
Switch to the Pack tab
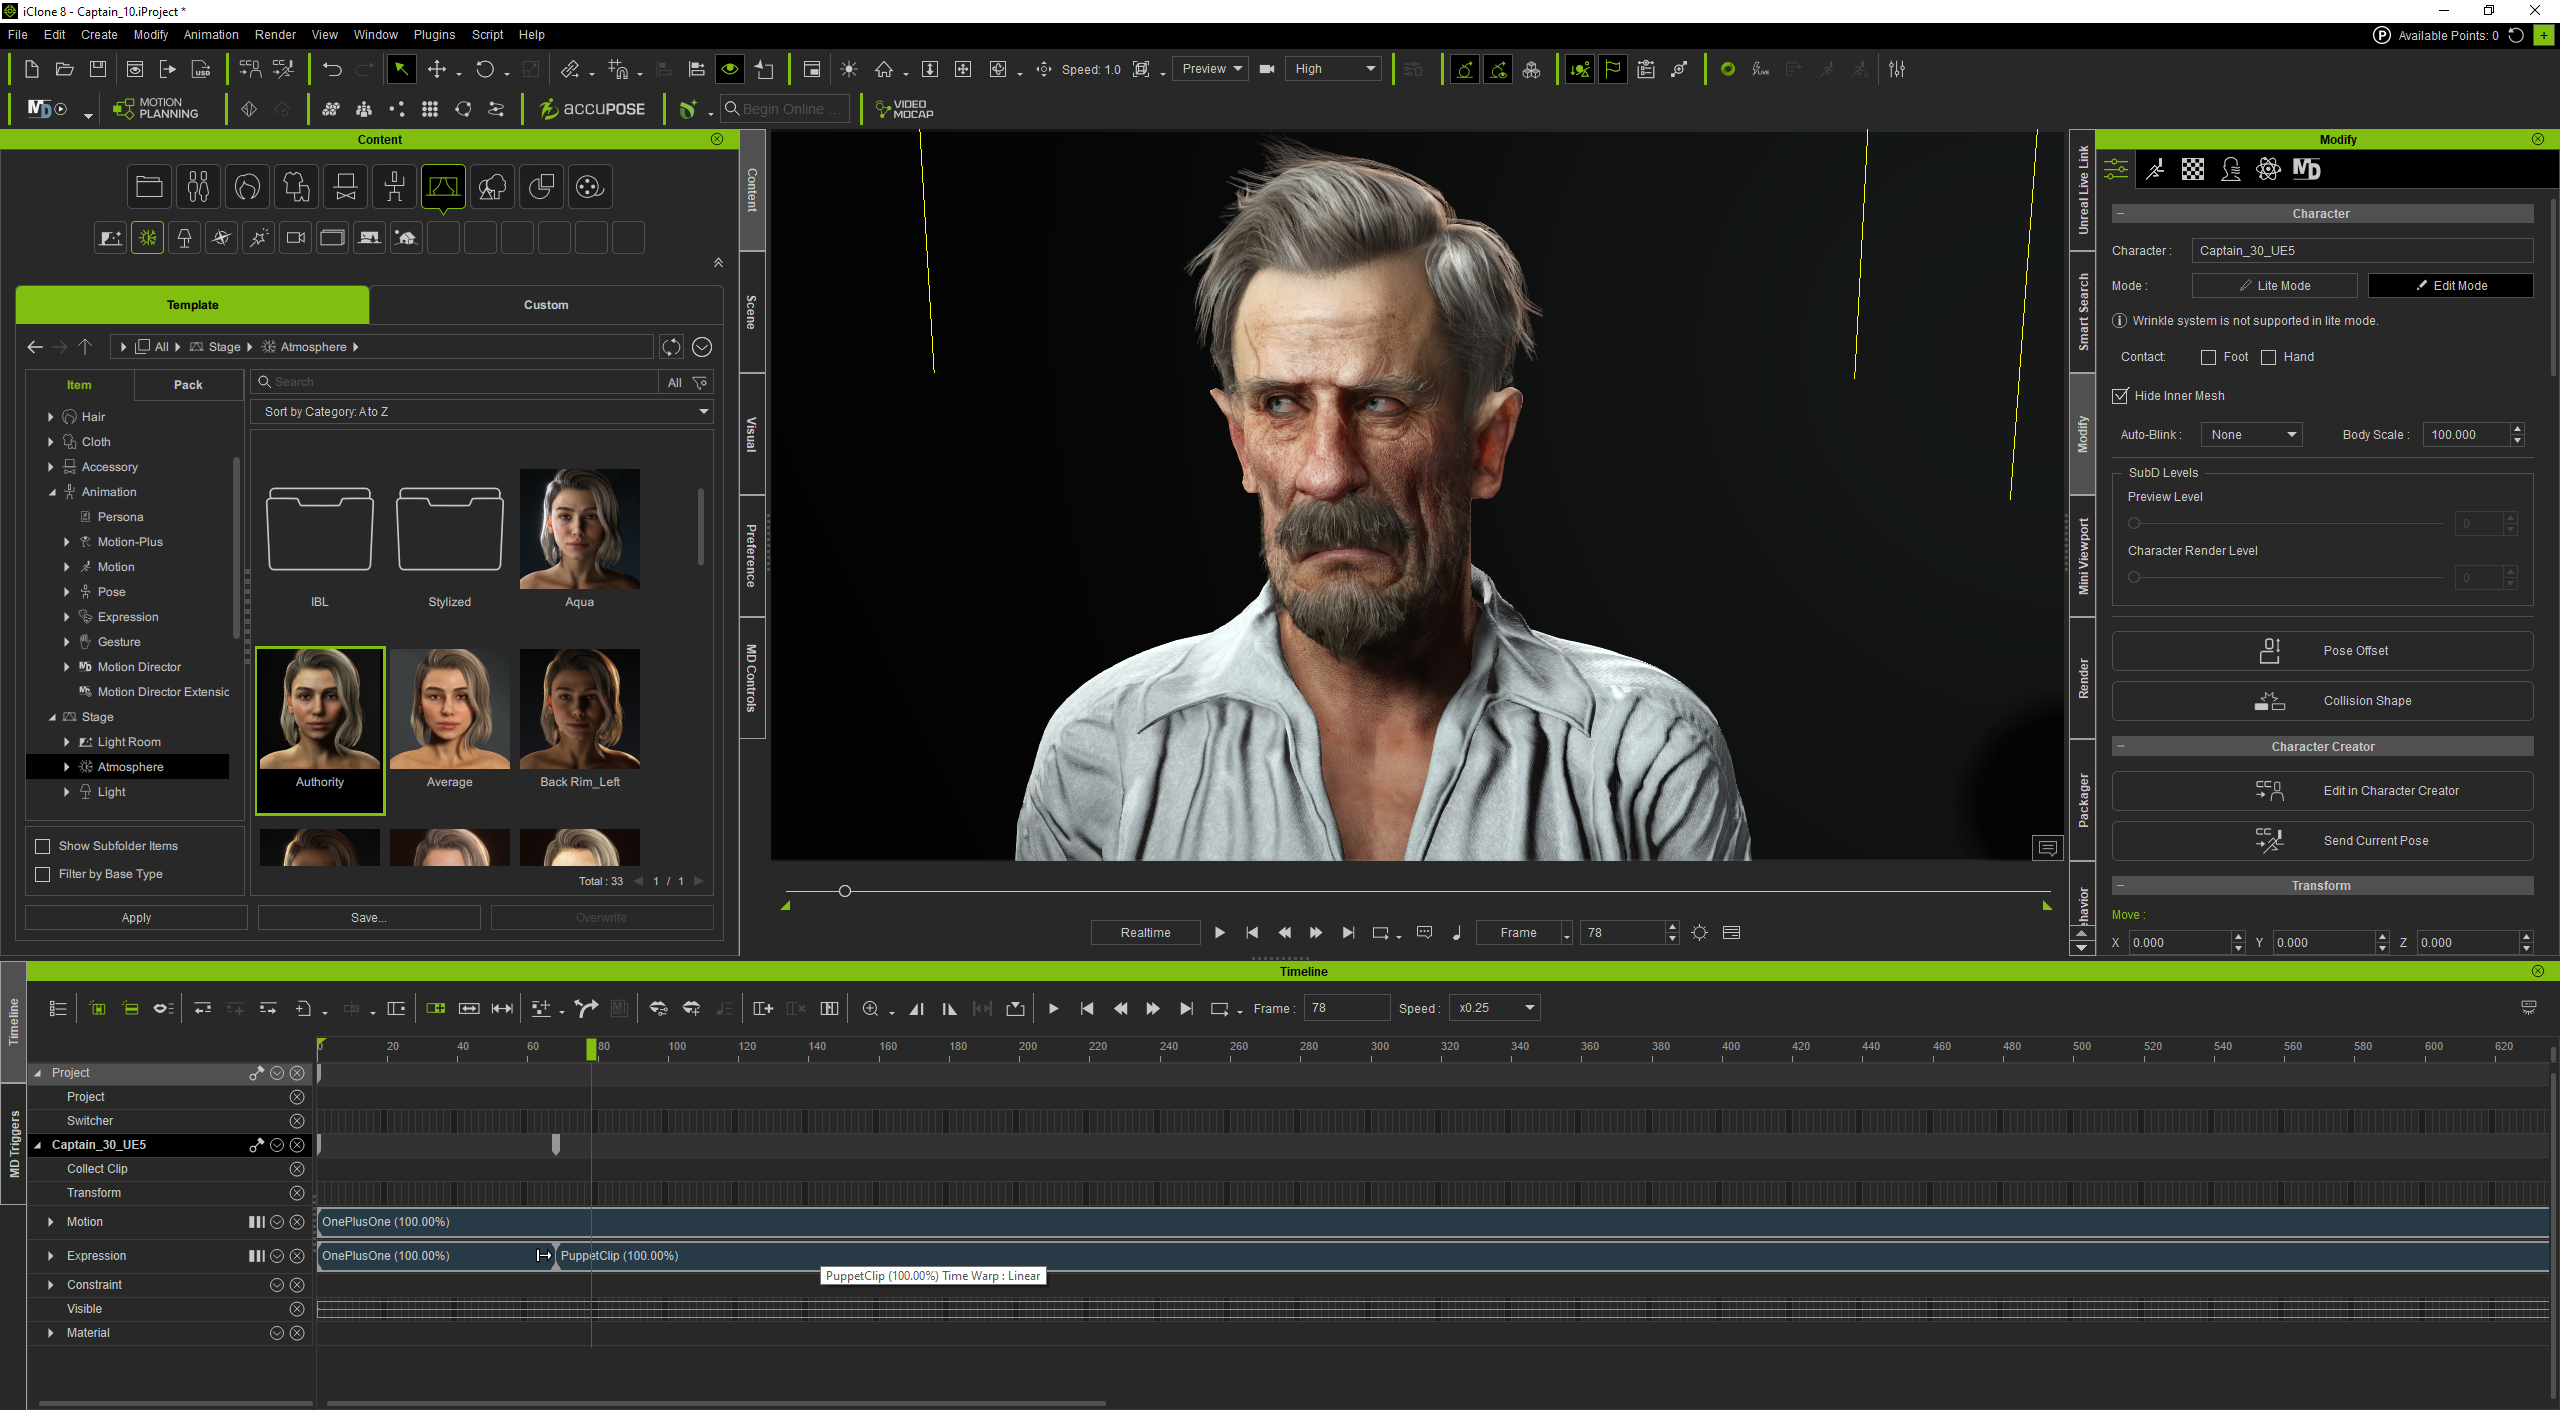click(188, 384)
